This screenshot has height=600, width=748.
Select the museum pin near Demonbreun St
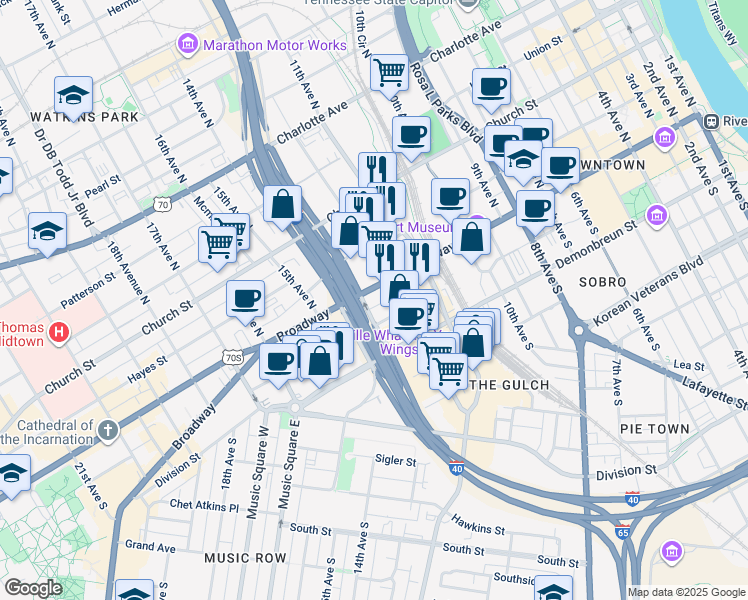click(x=657, y=215)
